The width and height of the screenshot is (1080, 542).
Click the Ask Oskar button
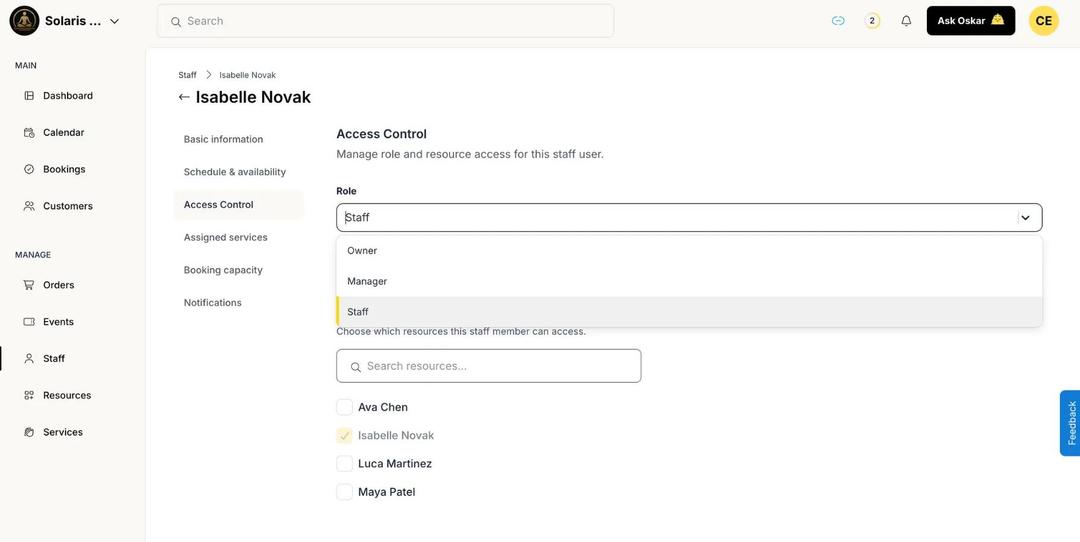tap(970, 21)
